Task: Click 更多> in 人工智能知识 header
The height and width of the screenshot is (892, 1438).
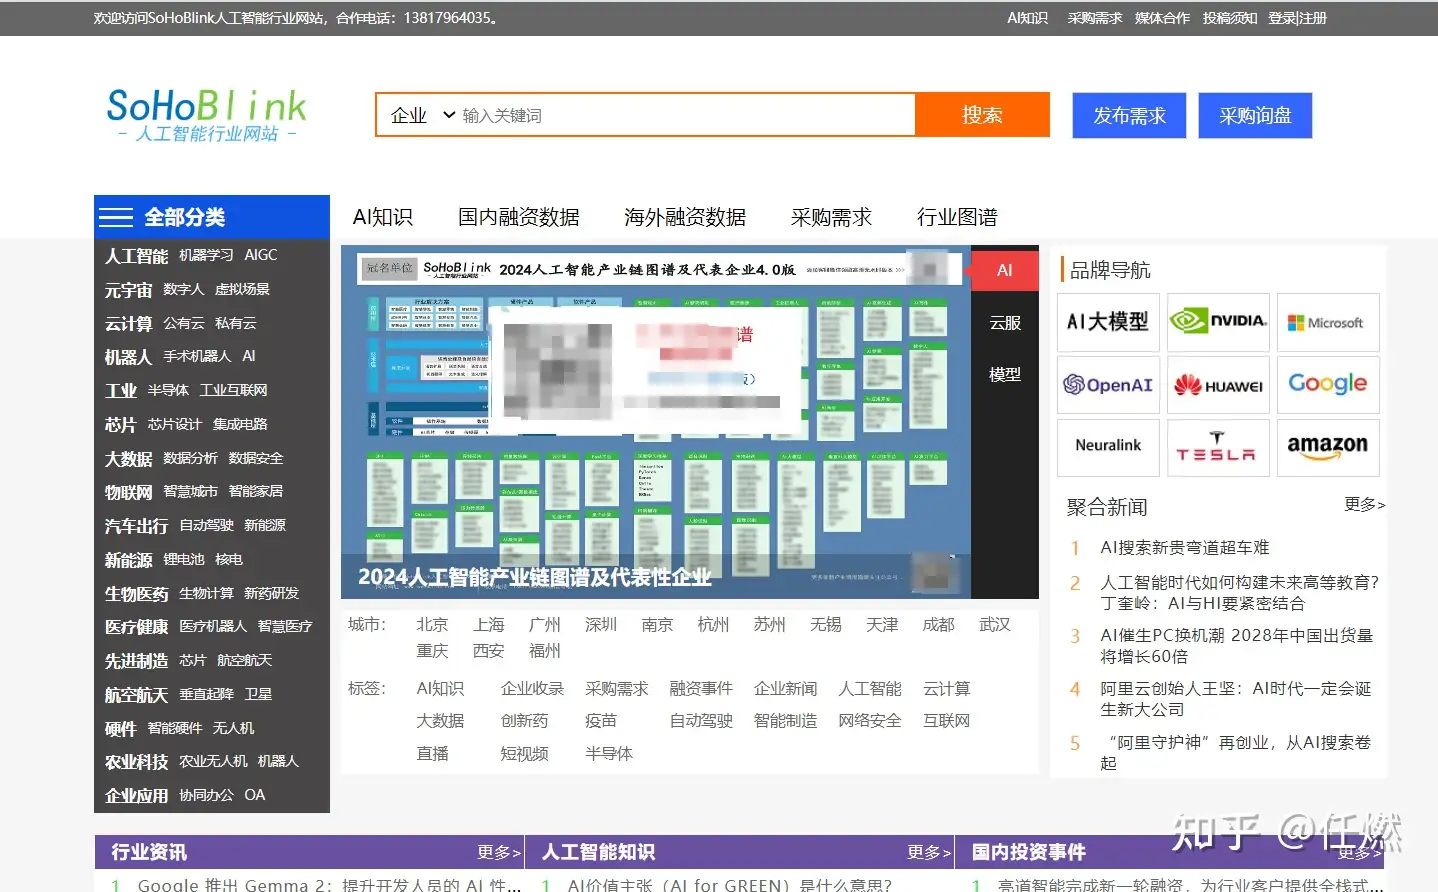Action: tap(929, 852)
